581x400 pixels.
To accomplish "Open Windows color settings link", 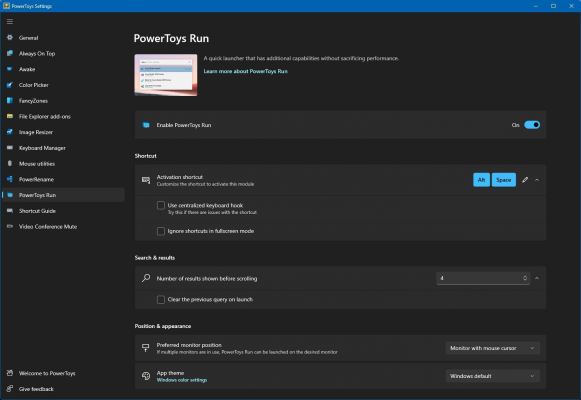I will tap(182, 380).
